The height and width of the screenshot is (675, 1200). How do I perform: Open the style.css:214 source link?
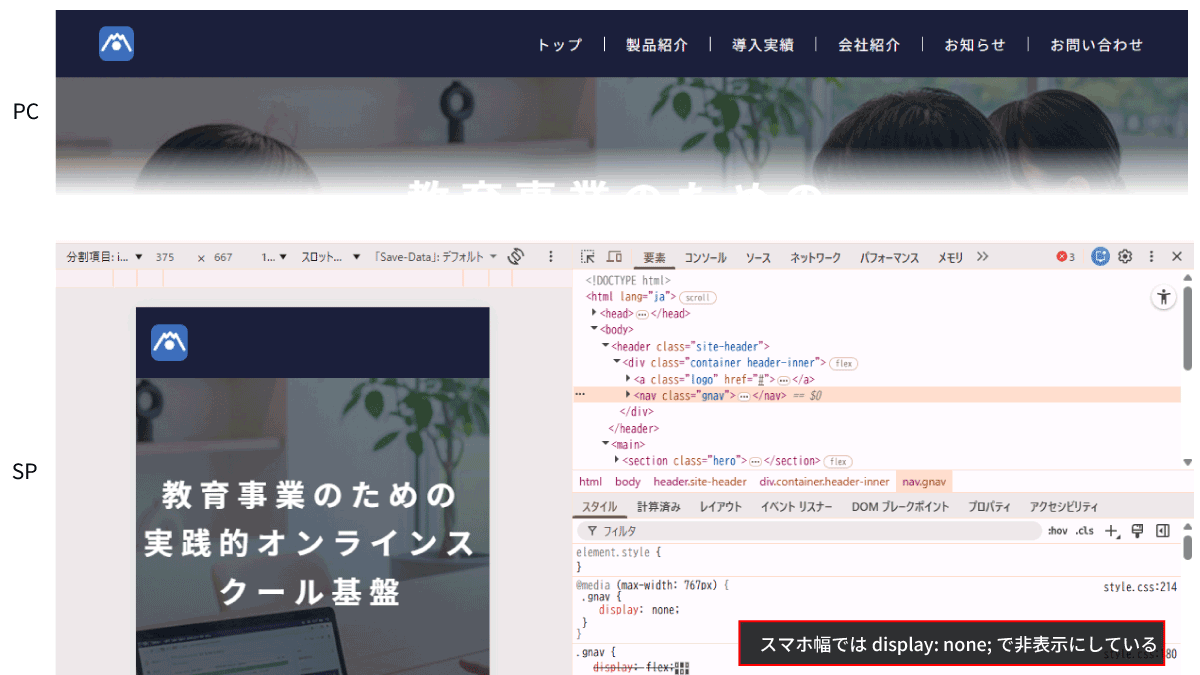[1140, 587]
